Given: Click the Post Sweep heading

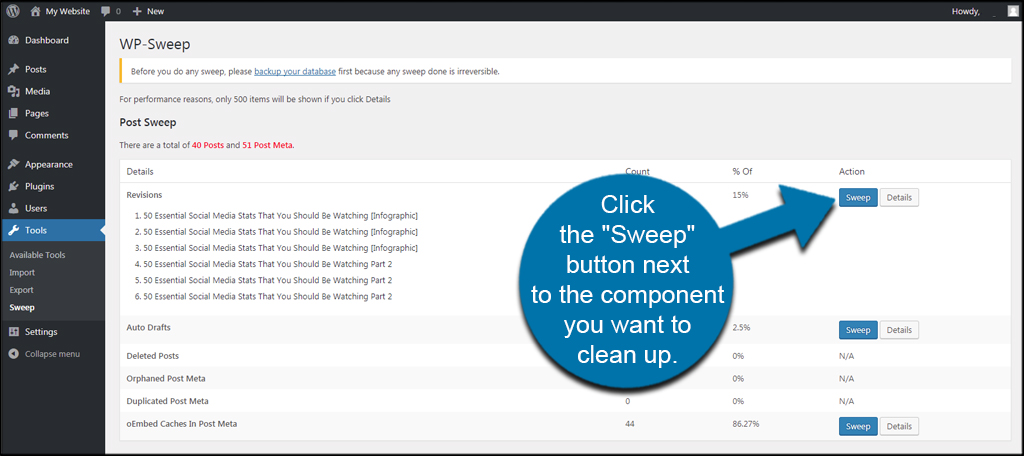Looking at the screenshot, I should tap(148, 122).
